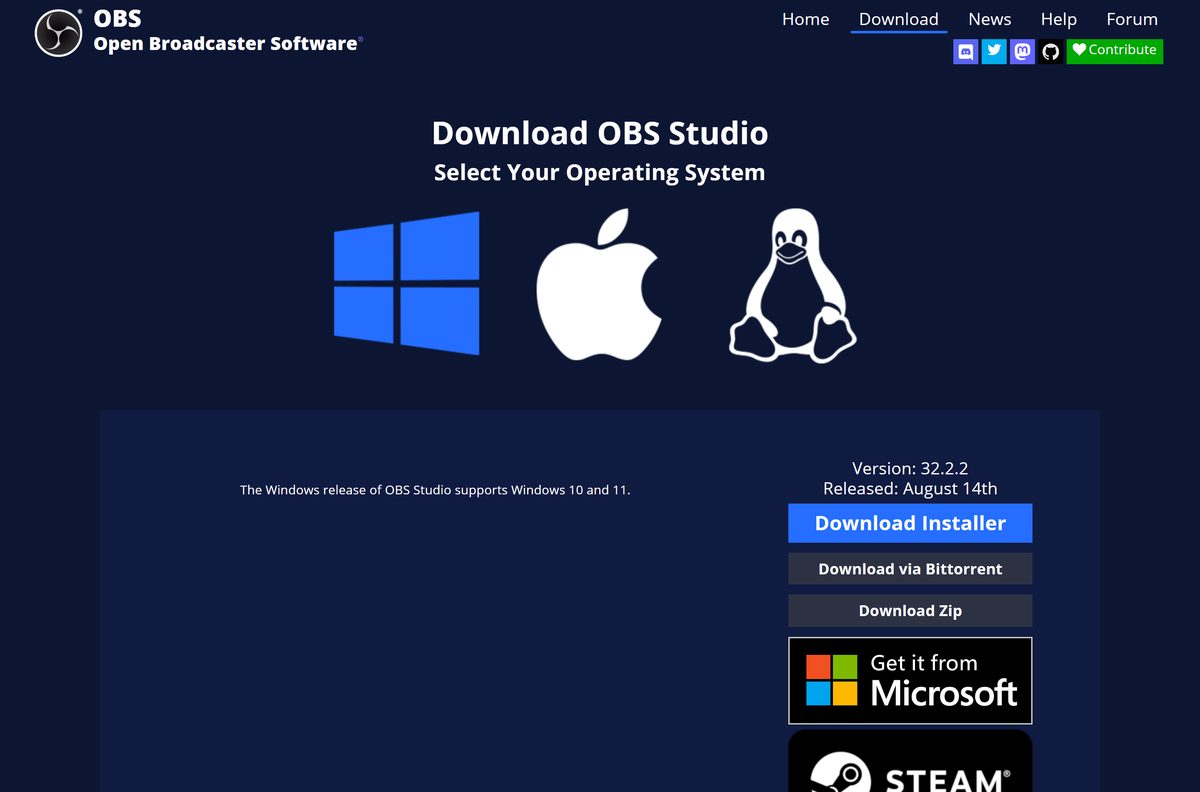
Task: Click the Released: August 14th text
Action: [x=910, y=489]
